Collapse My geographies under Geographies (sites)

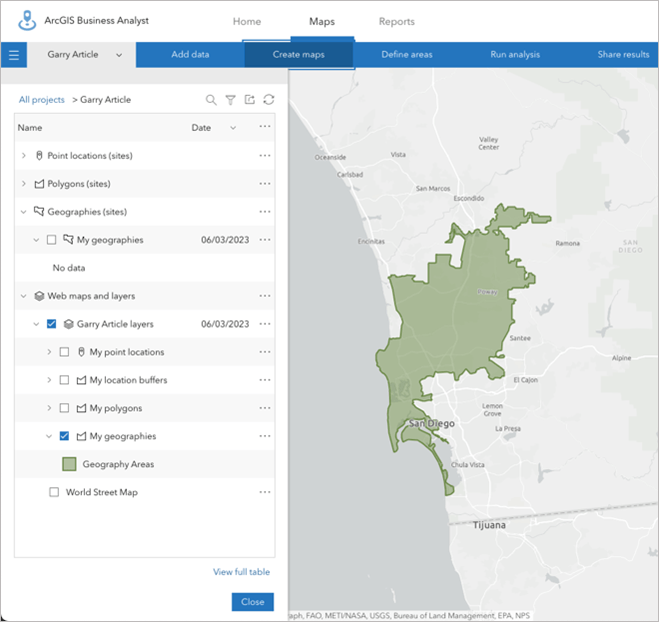coord(36,240)
